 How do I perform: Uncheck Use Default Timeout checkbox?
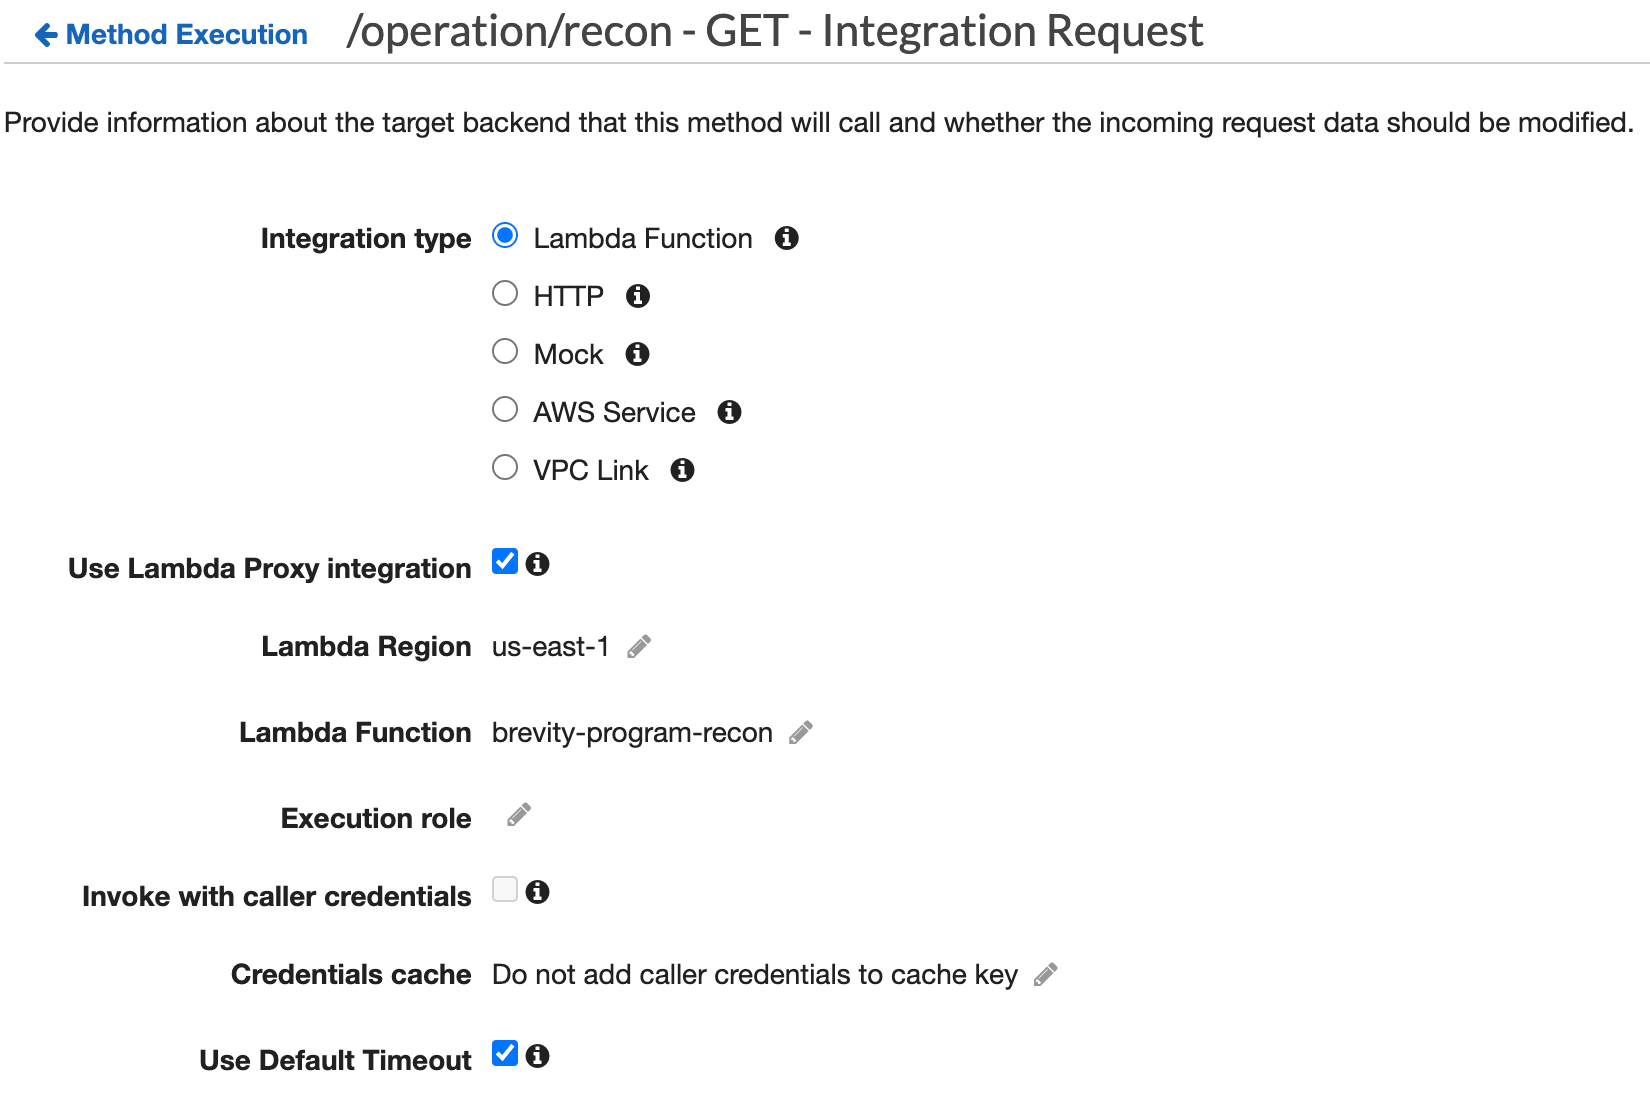click(x=505, y=1054)
